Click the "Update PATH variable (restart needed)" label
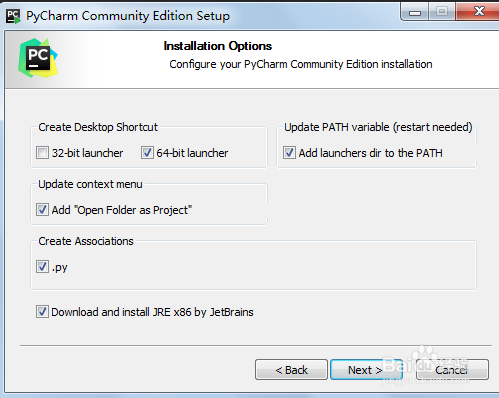Image resolution: width=499 pixels, height=398 pixels. click(x=378, y=127)
